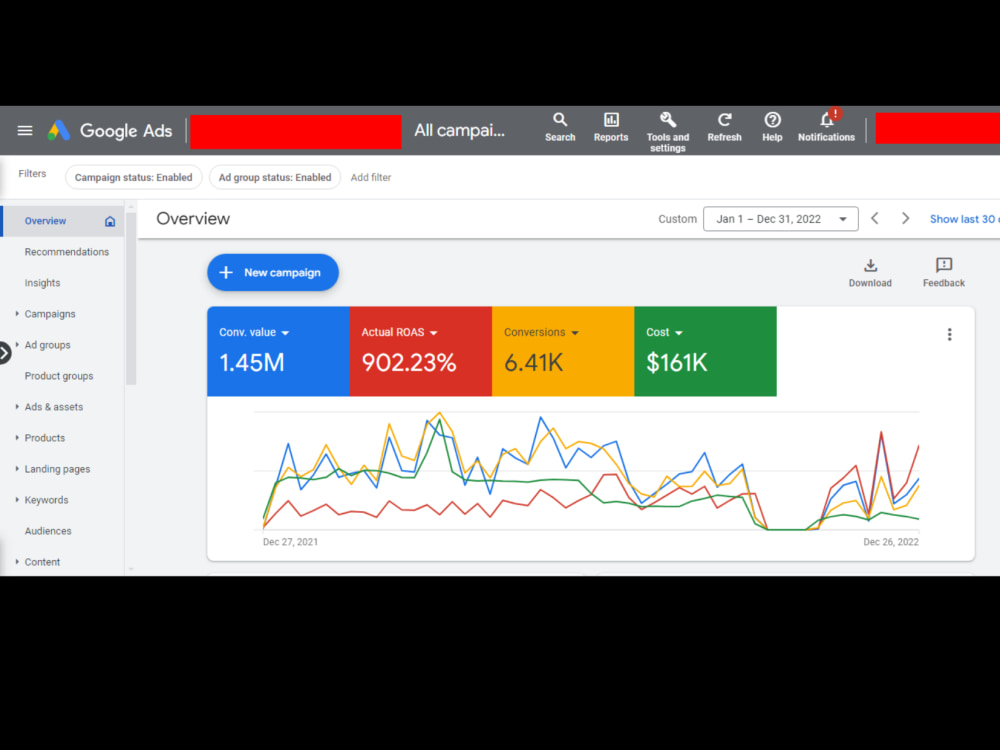This screenshot has width=1000, height=750.
Task: Open the scorecard three-dot options menu
Action: coord(950,334)
